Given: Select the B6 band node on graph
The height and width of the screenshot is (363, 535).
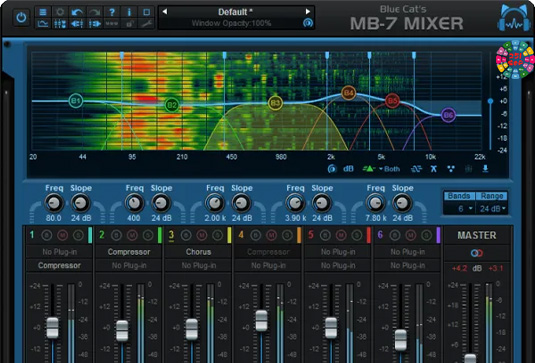Looking at the screenshot, I should 448,115.
